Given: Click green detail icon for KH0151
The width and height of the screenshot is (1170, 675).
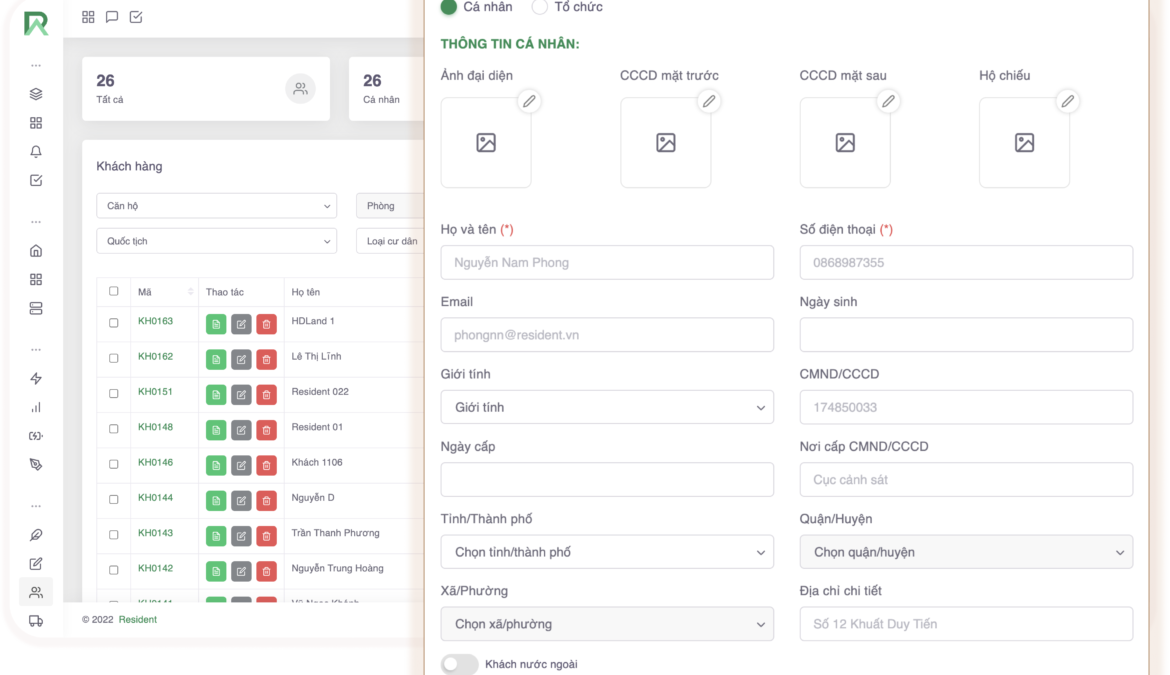Looking at the screenshot, I should 216,394.
